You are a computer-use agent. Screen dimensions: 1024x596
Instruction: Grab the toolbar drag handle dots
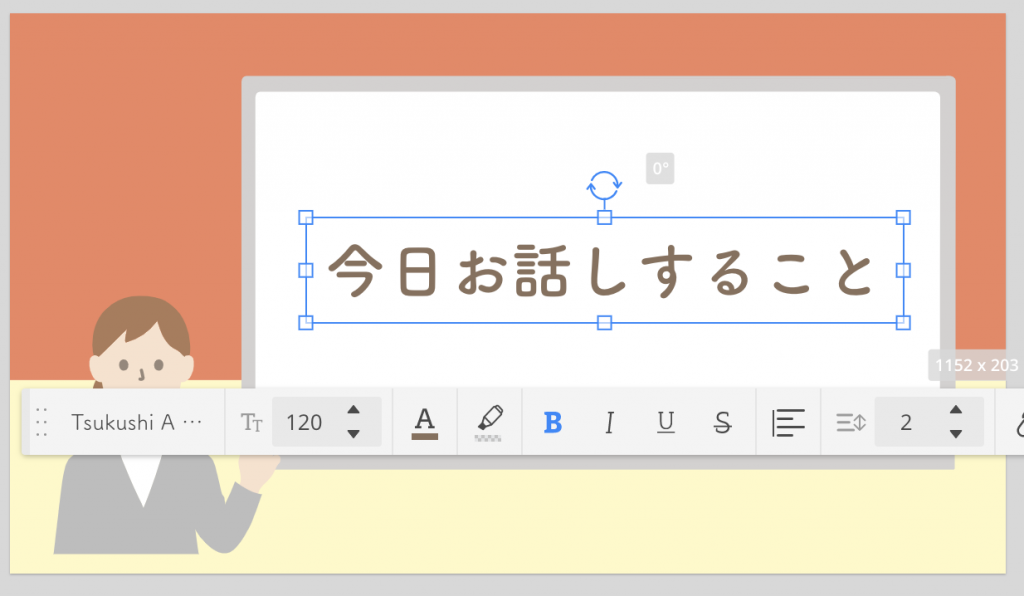pos(41,422)
